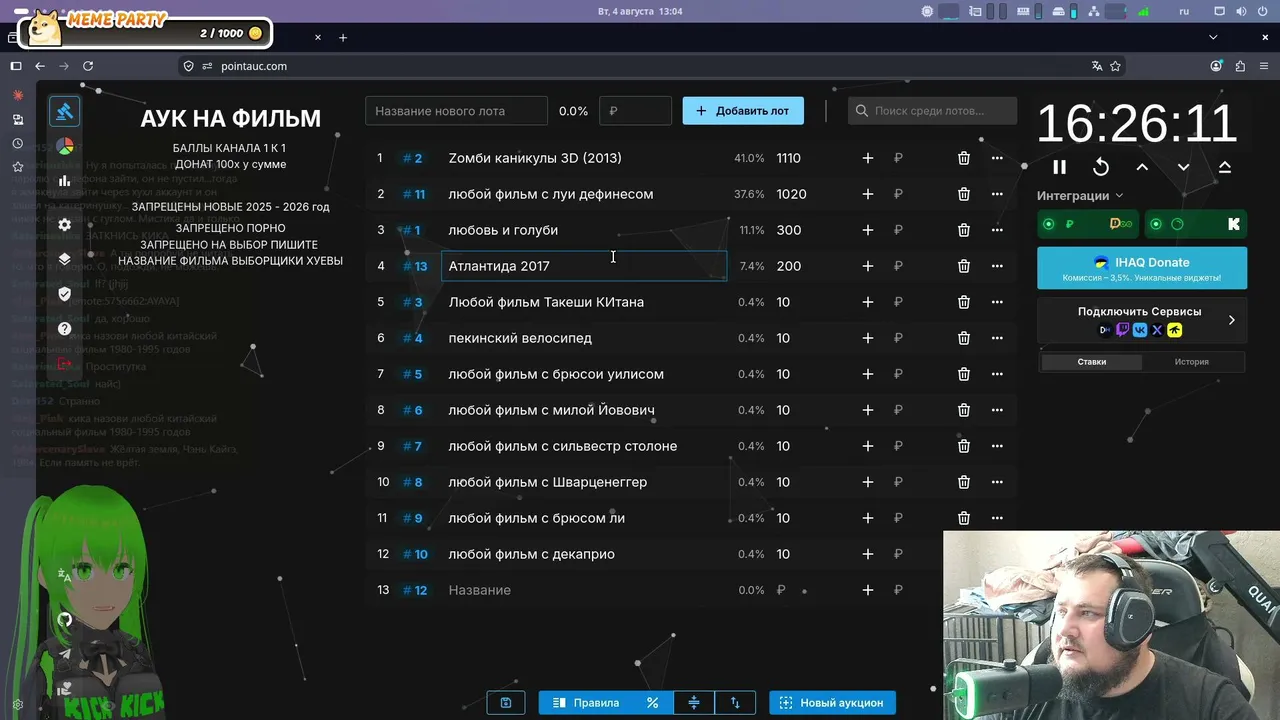1280x720 pixels.
Task: Click the #13 tag of Атлантида lot
Action: coord(415,266)
